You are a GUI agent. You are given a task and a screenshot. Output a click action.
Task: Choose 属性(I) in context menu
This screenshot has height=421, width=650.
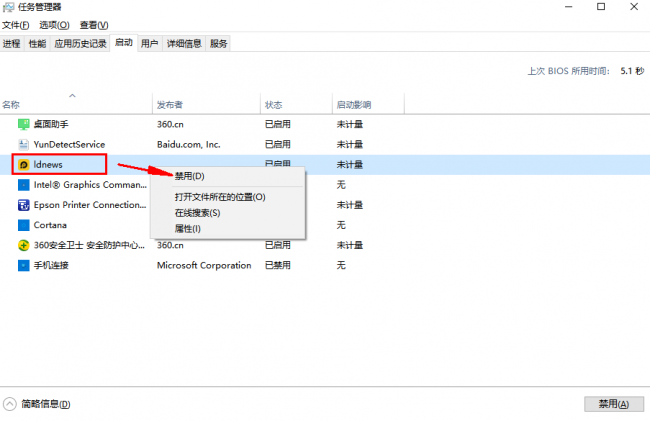coord(228,229)
